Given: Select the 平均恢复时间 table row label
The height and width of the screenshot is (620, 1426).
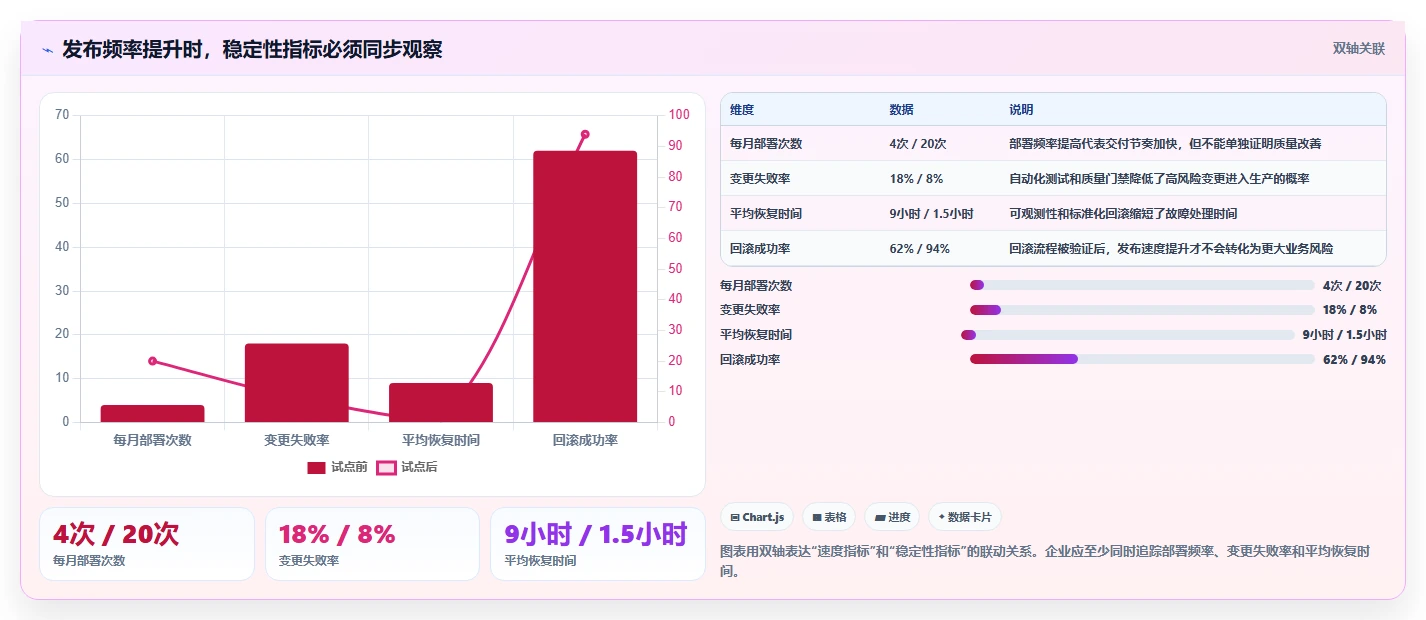Looking at the screenshot, I should coord(766,214).
